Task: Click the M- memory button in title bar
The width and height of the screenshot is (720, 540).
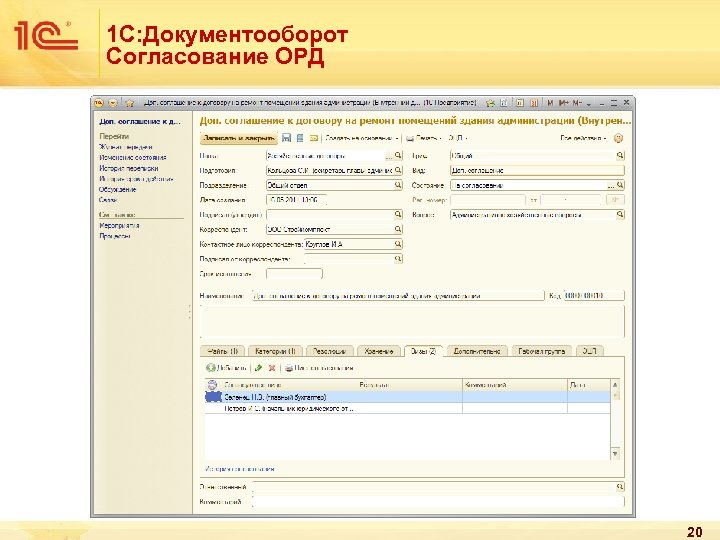Action: pos(577,103)
